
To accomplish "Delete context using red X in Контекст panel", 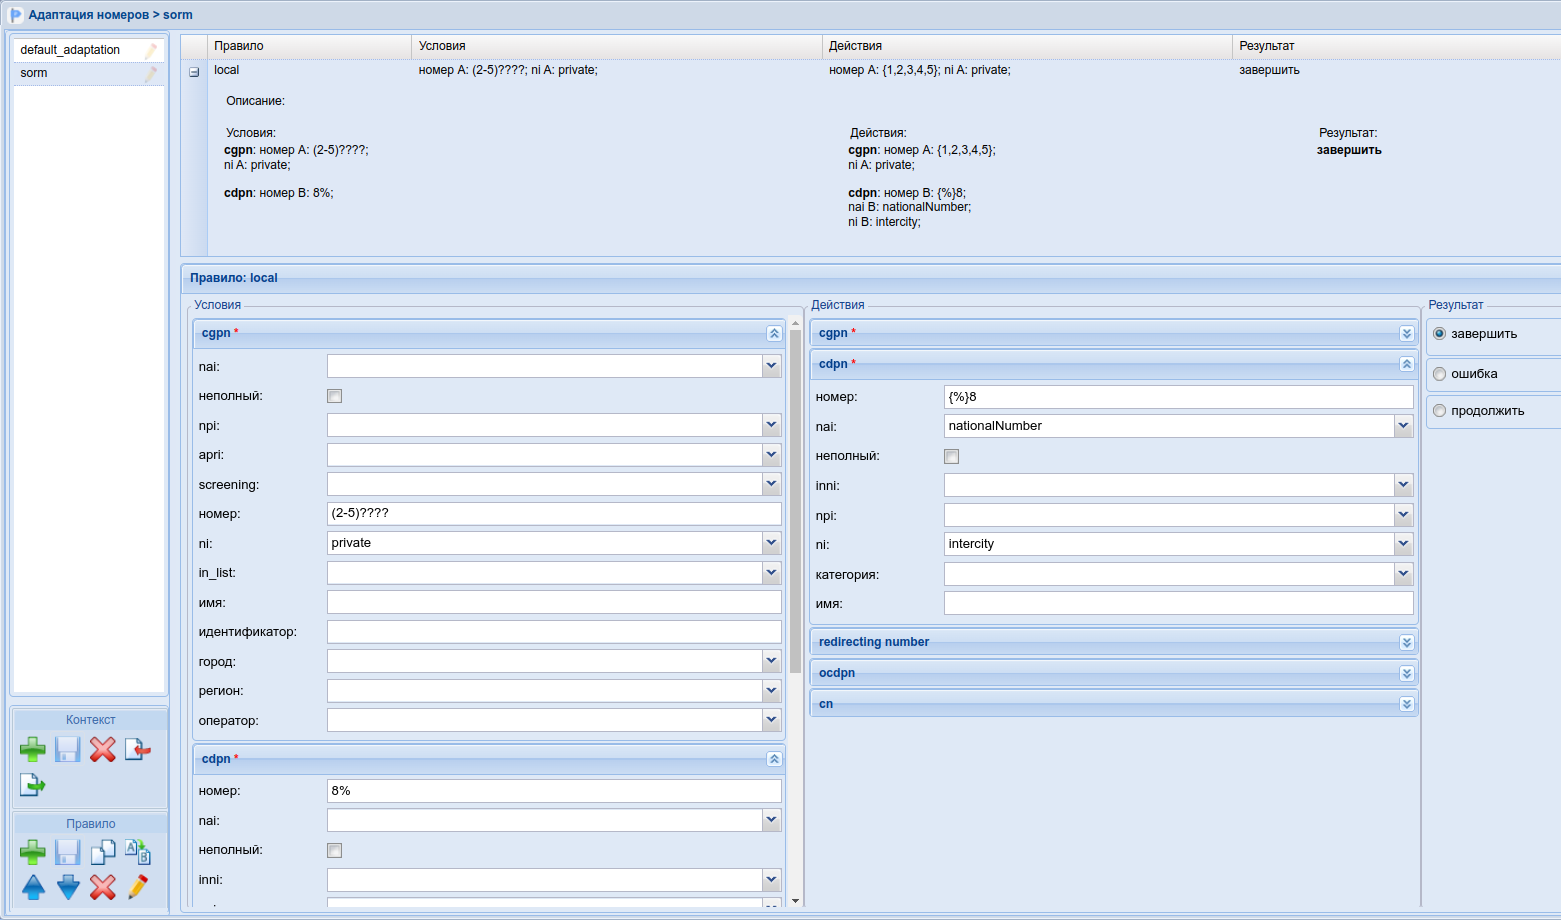I will click(102, 750).
